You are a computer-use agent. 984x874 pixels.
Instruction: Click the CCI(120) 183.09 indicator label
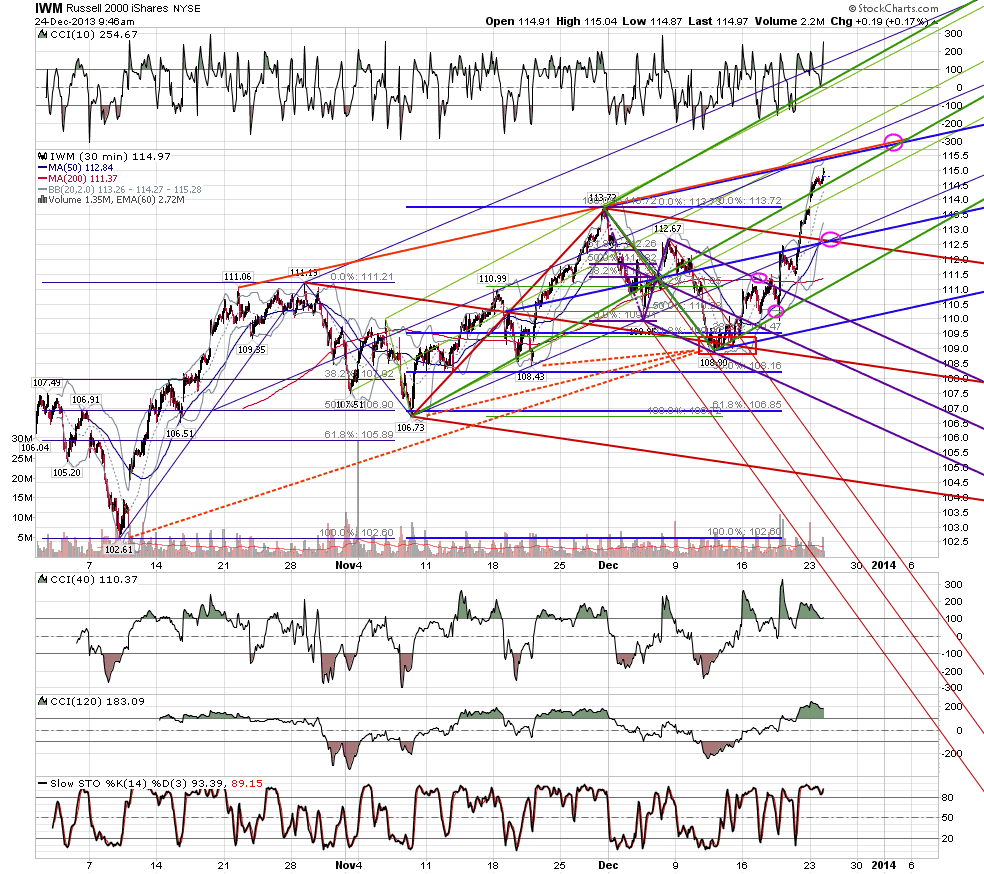coord(97,701)
